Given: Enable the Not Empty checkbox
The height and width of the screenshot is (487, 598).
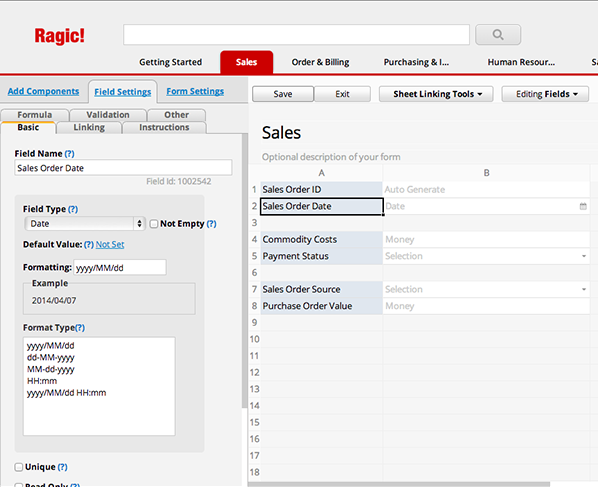Looking at the screenshot, I should tap(154, 224).
